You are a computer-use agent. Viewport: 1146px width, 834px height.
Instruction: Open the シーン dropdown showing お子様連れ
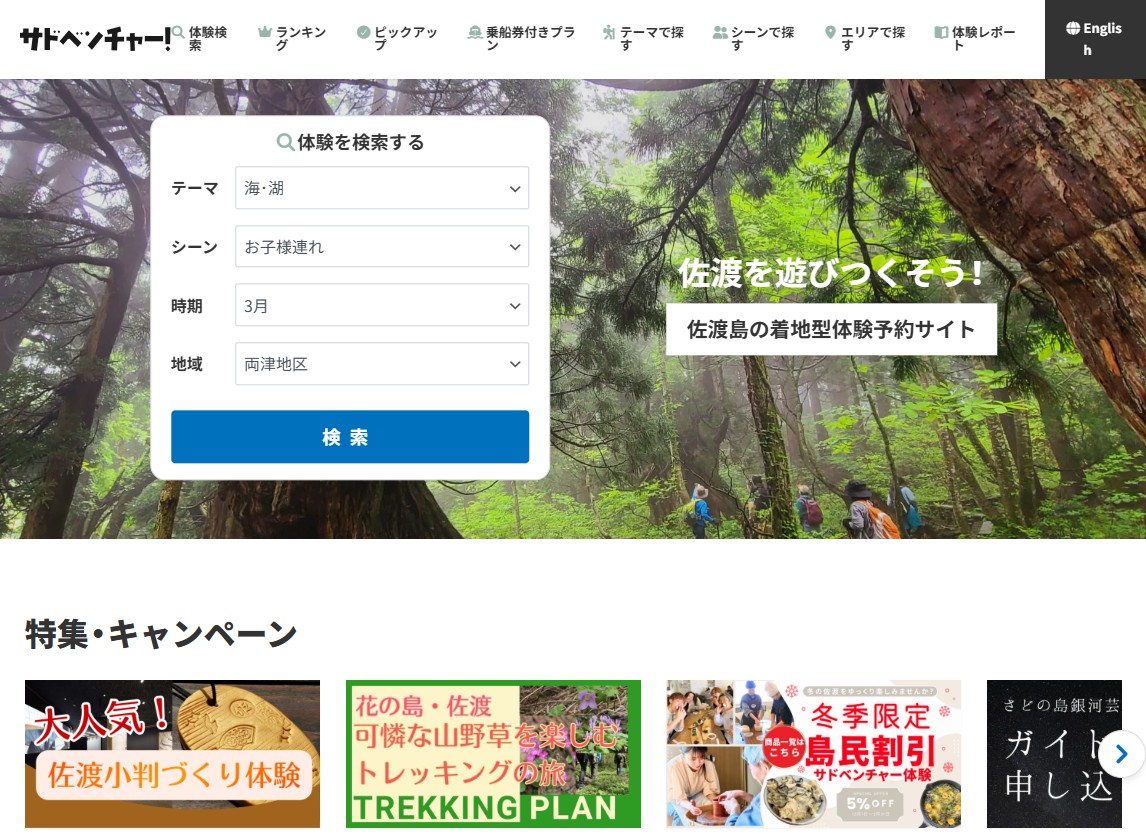pos(381,247)
